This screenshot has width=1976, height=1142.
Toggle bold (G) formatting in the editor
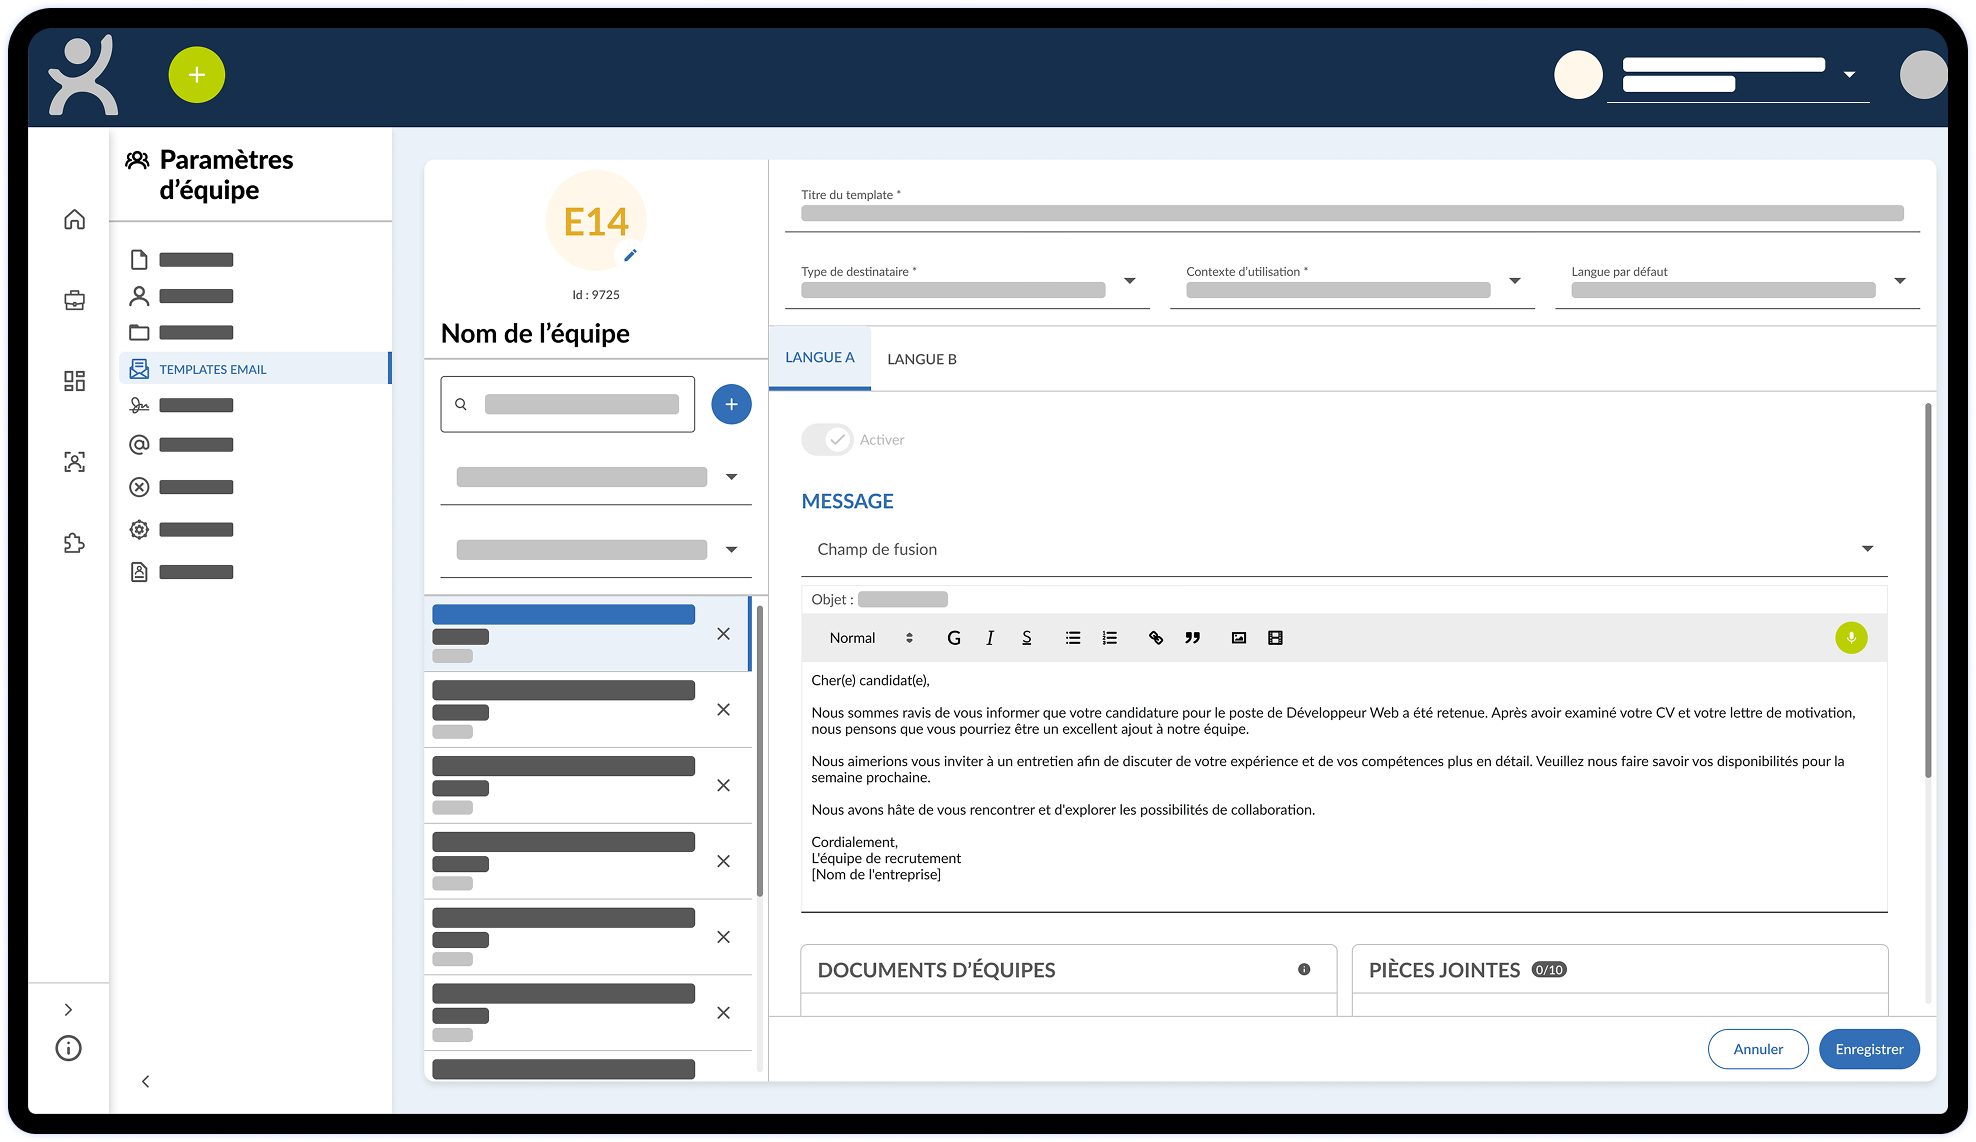(x=954, y=638)
